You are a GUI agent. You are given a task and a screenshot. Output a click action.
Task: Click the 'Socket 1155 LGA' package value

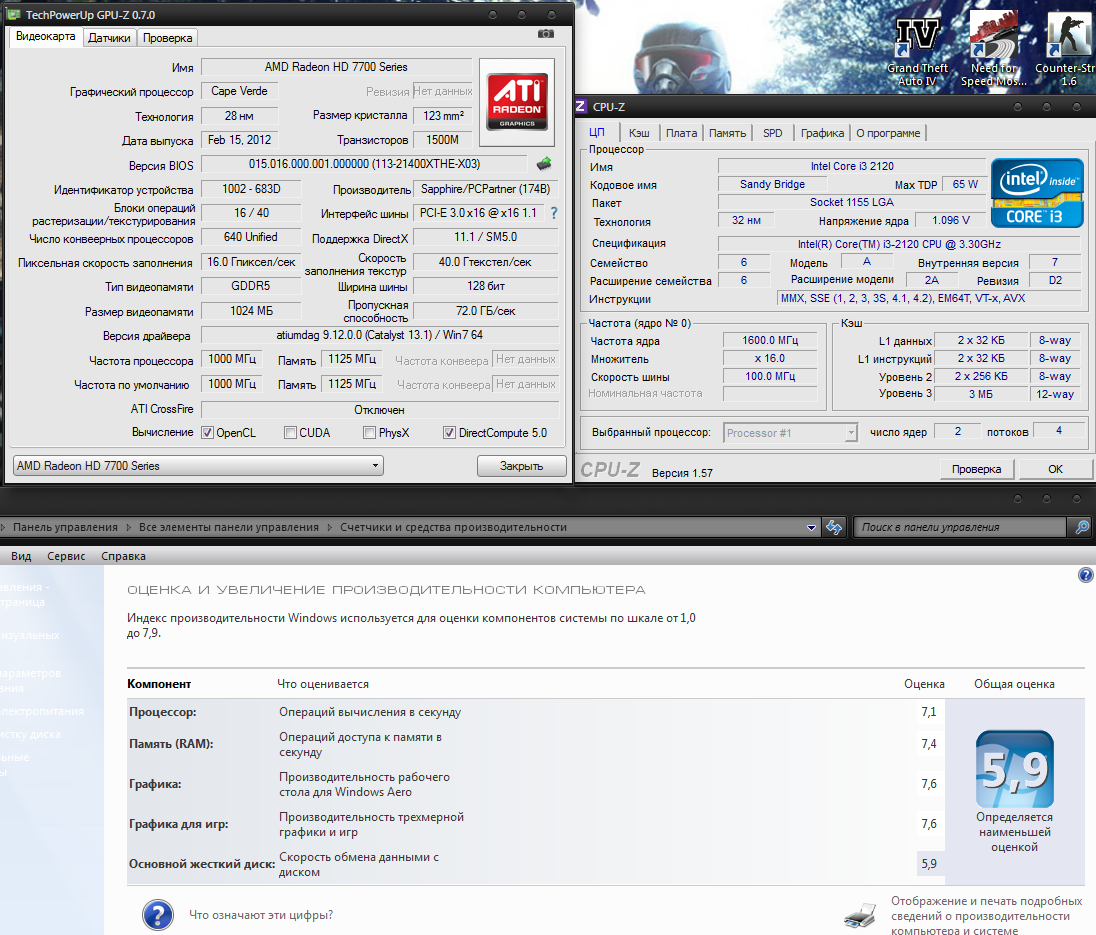(851, 203)
